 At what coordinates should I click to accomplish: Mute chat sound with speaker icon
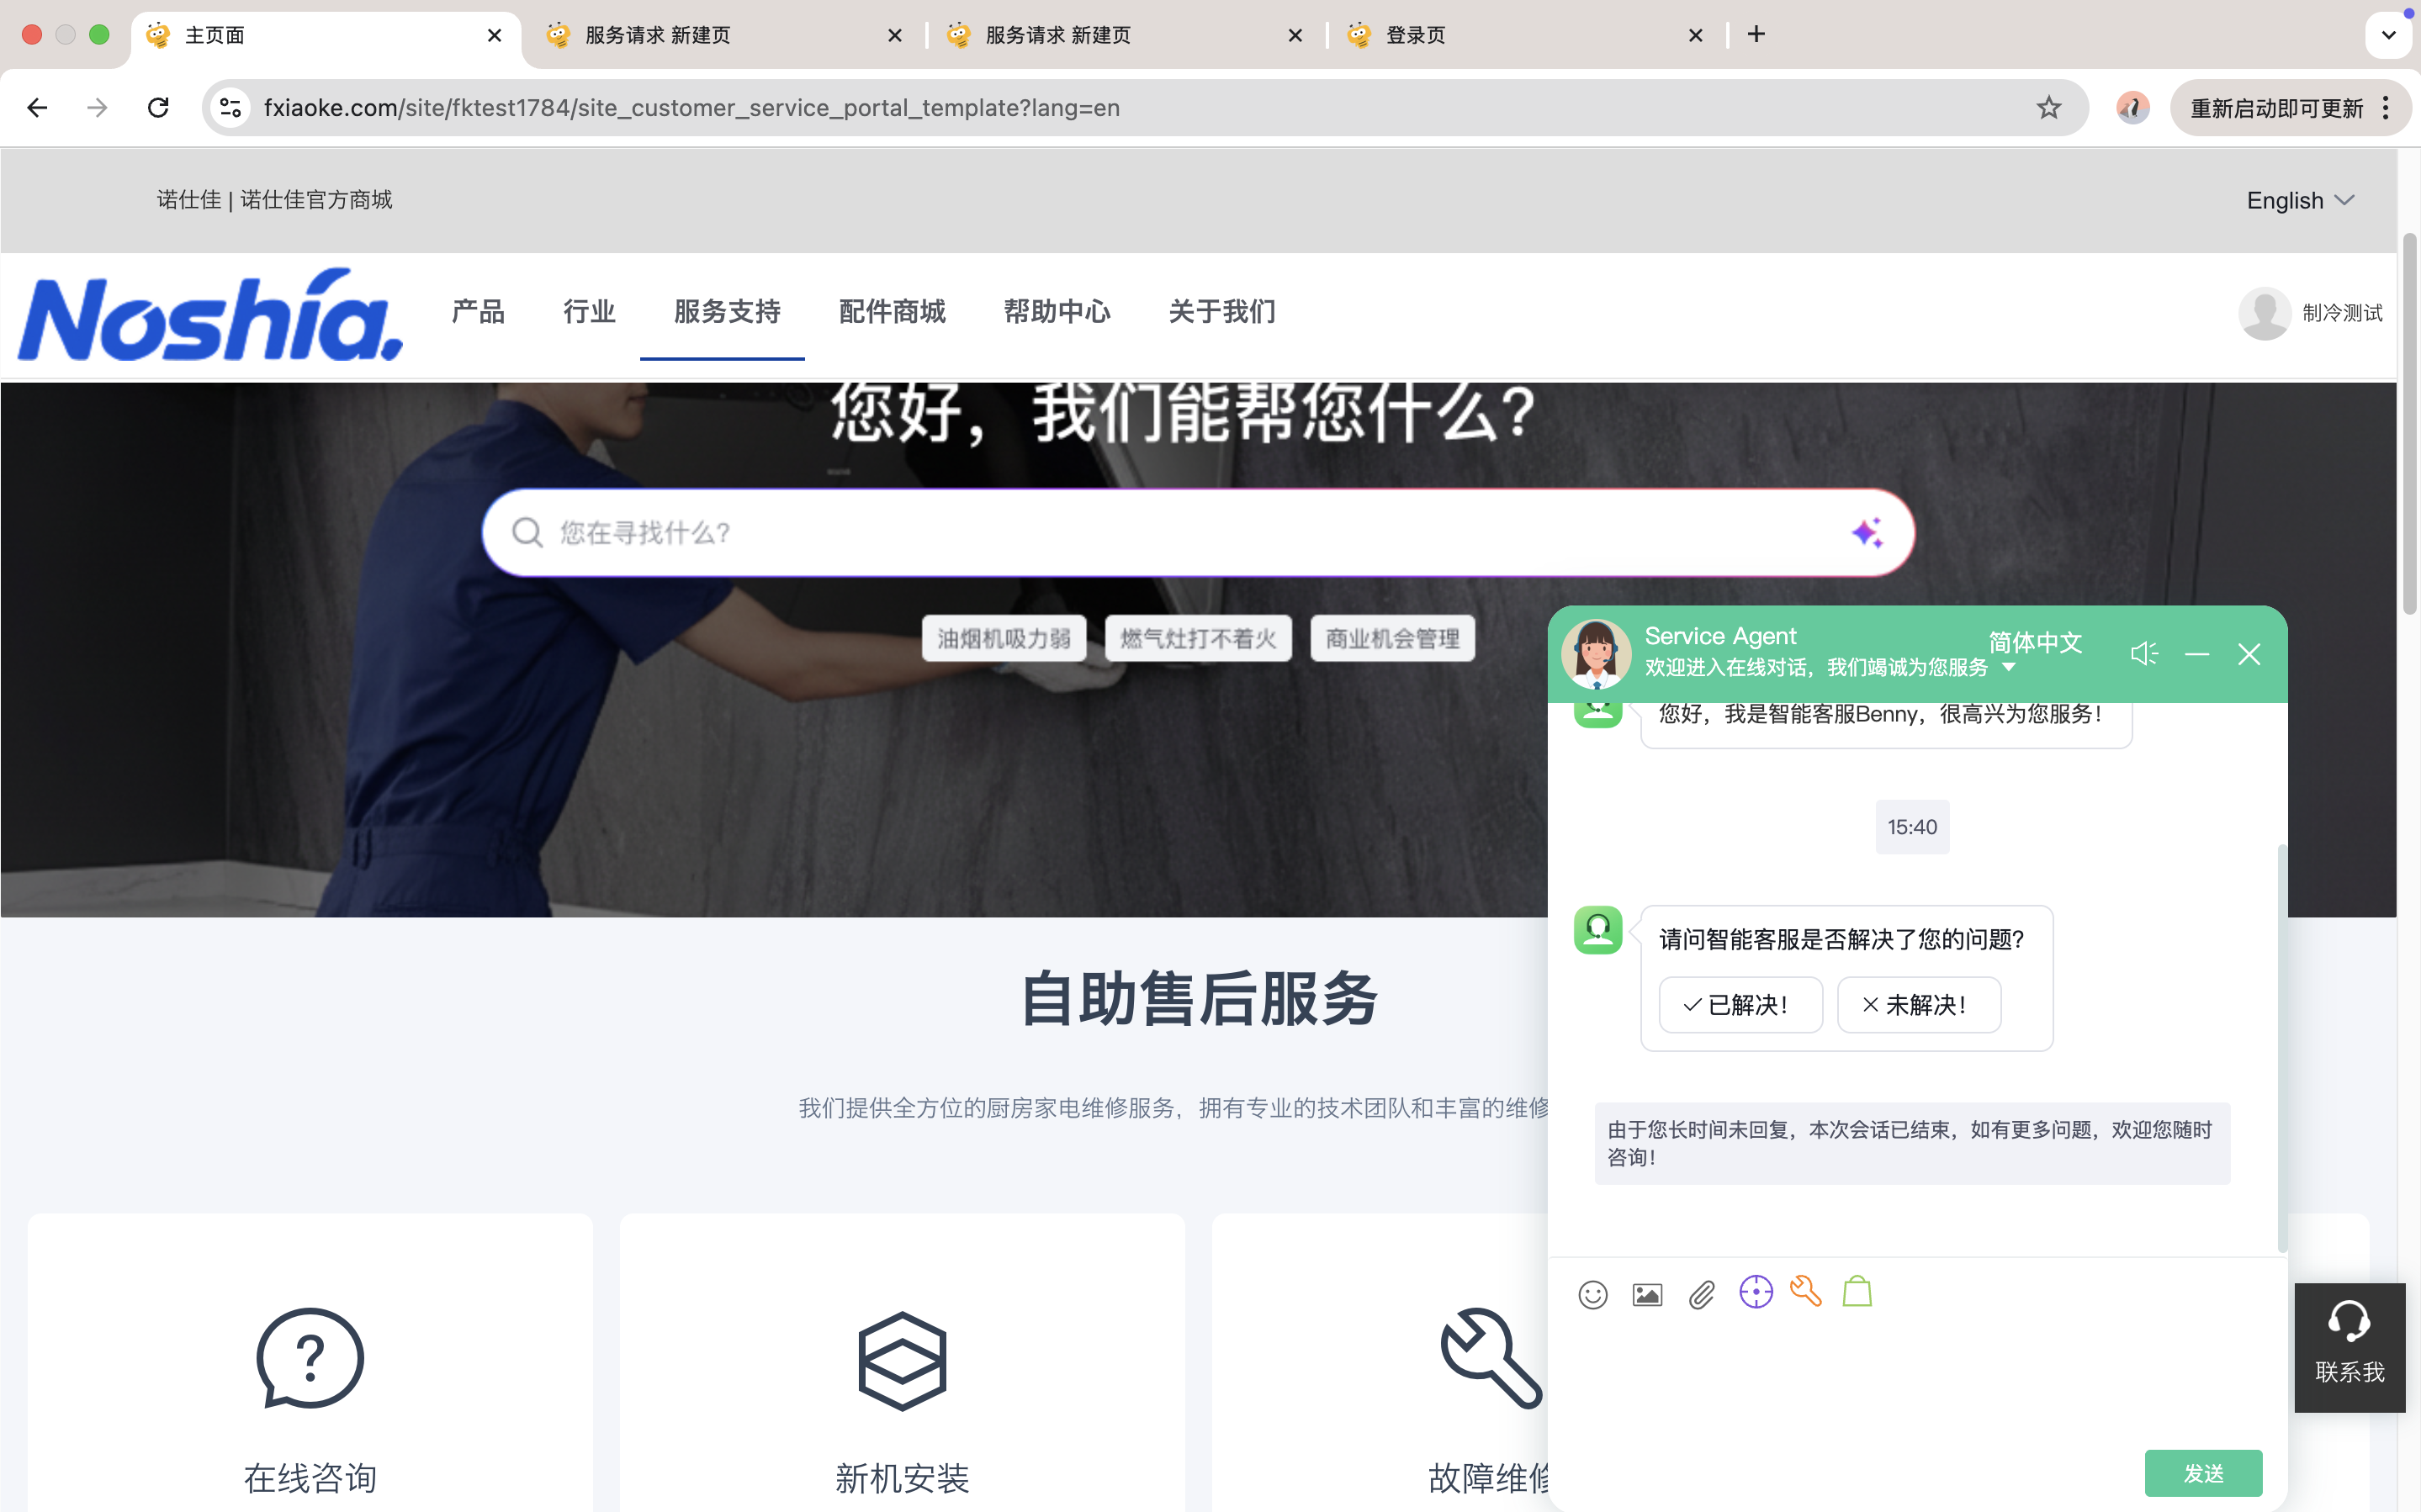2143,654
